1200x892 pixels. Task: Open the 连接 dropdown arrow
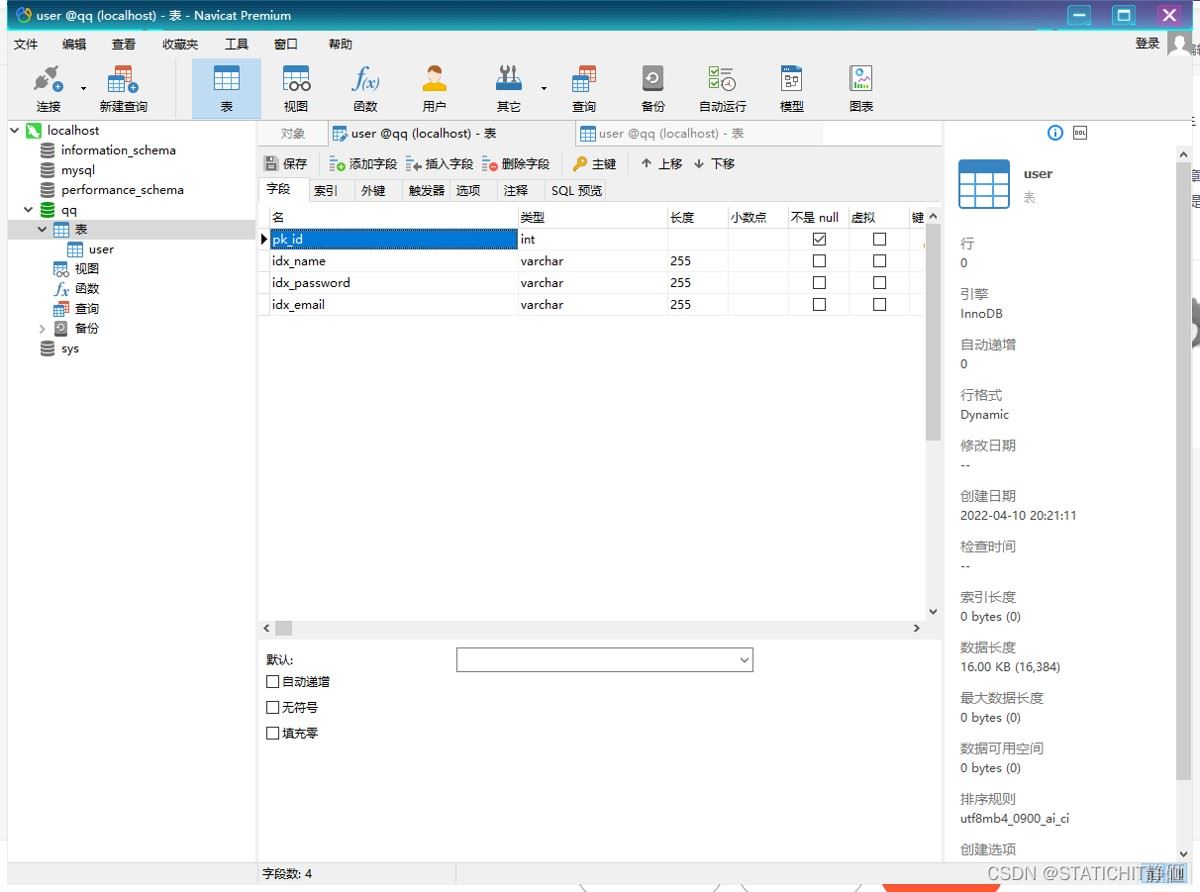click(83, 89)
